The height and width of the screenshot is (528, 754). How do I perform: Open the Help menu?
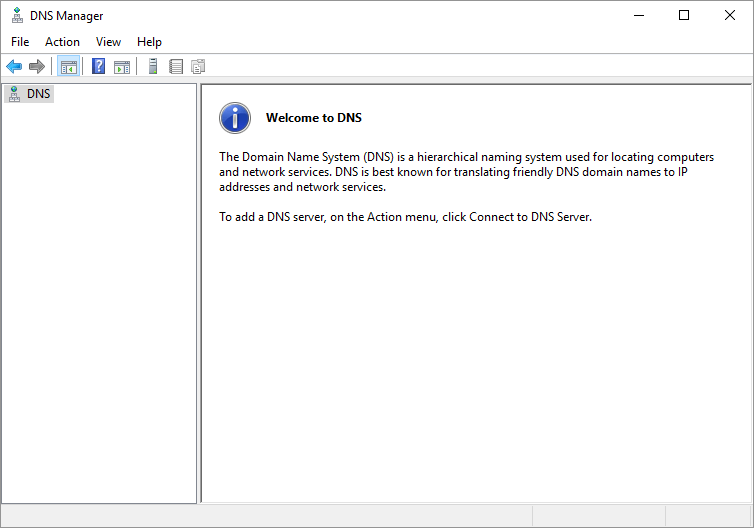click(149, 42)
